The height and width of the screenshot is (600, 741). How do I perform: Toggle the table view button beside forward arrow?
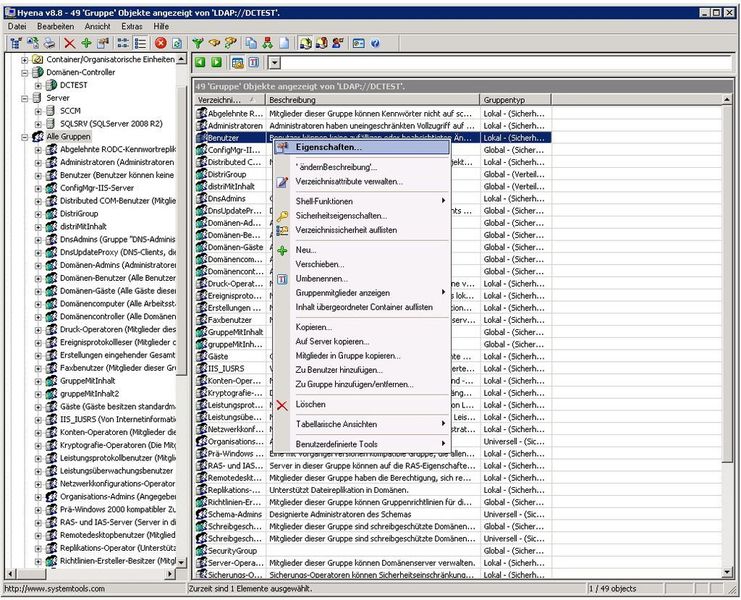click(238, 62)
